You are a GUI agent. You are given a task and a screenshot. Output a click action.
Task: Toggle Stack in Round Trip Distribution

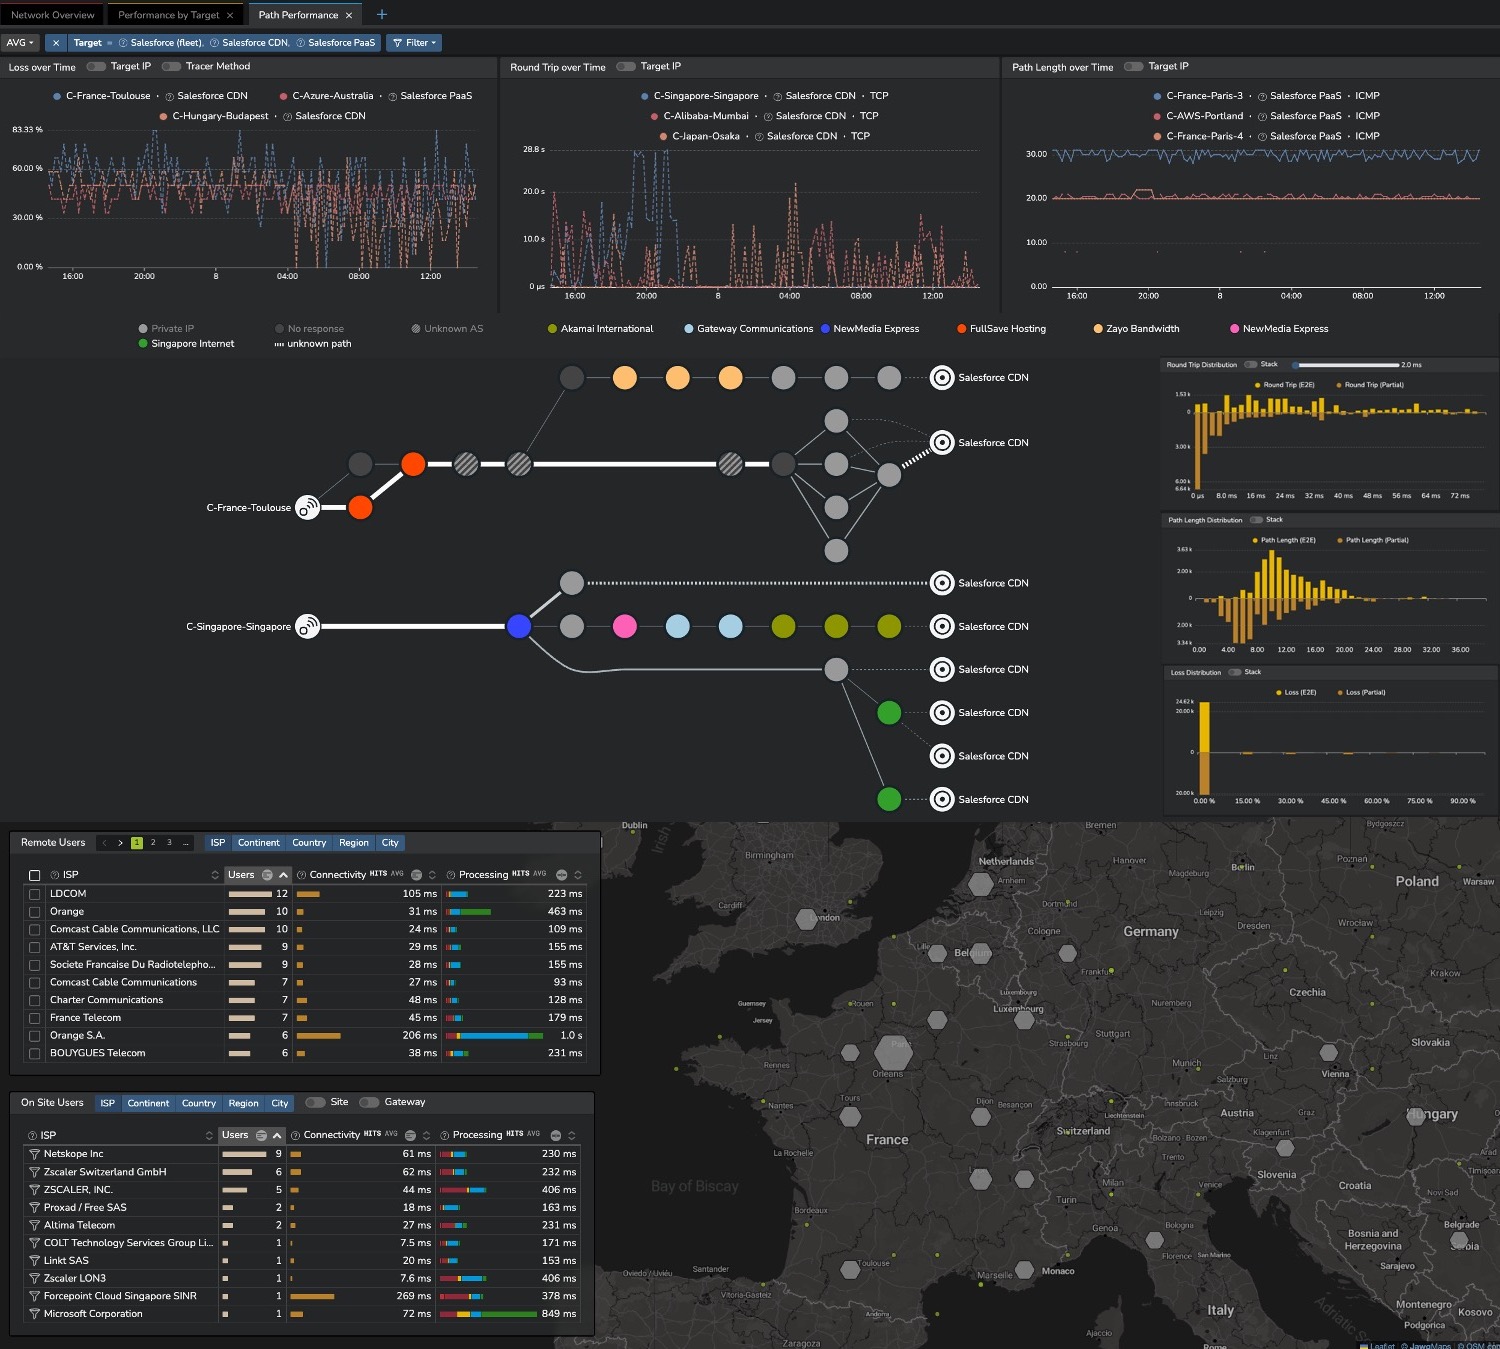click(1251, 365)
